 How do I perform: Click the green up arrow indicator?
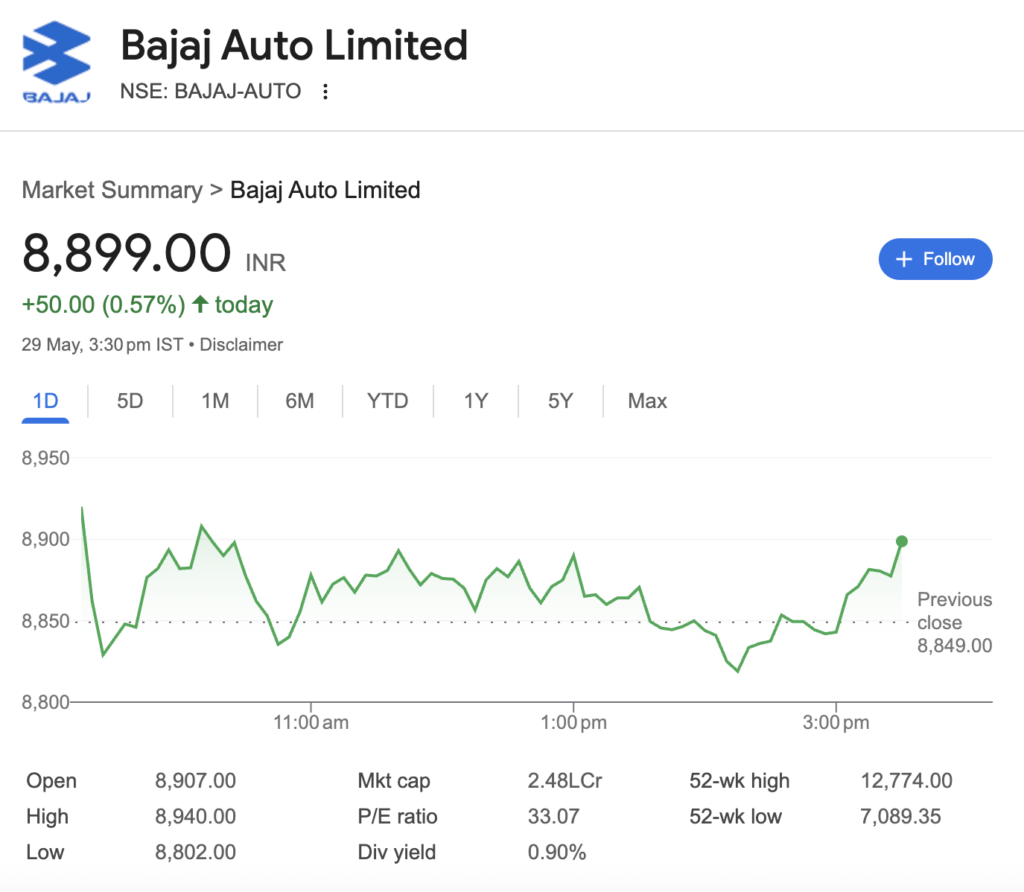pyautogui.click(x=200, y=304)
